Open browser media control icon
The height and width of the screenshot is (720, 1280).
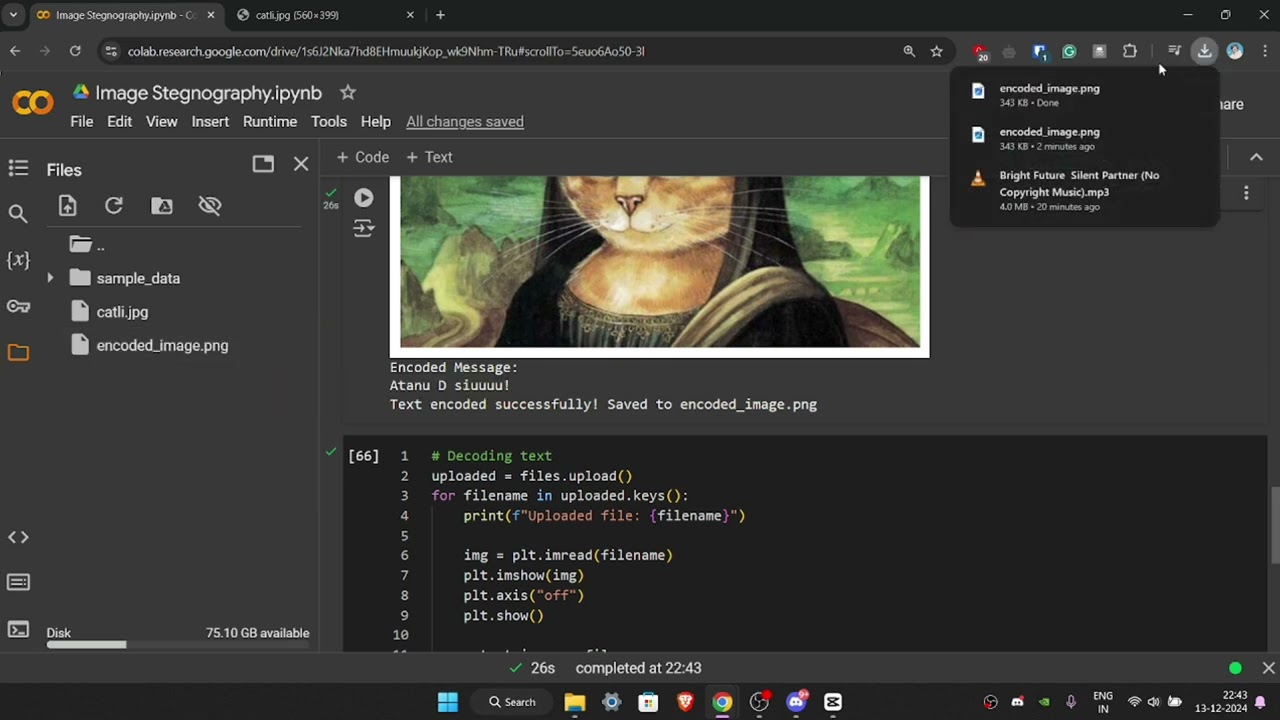pyautogui.click(x=1174, y=51)
